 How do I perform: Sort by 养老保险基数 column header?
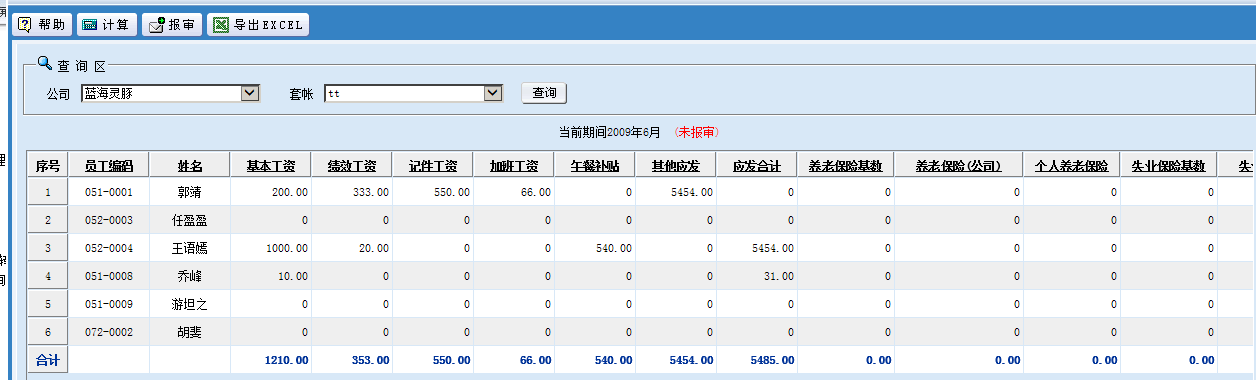tap(846, 166)
